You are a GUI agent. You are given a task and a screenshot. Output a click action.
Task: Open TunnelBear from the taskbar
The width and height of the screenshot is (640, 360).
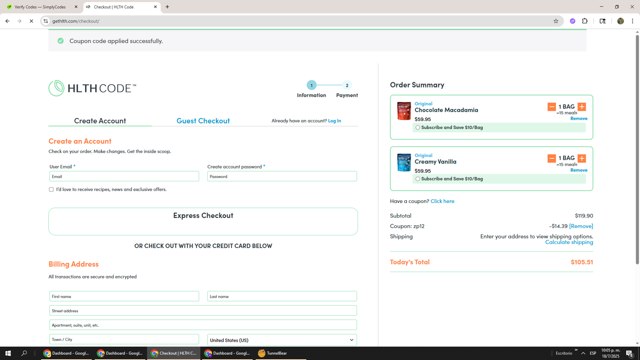pos(273,353)
